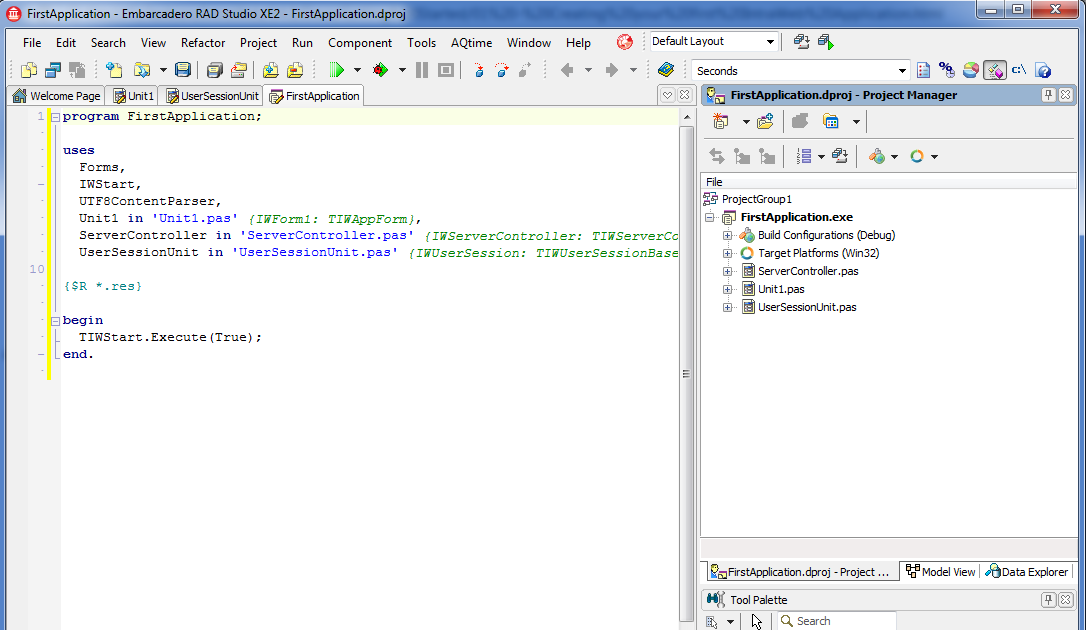The height and width of the screenshot is (630, 1086).
Task: Open the Default Layout dropdown
Action: coord(769,42)
